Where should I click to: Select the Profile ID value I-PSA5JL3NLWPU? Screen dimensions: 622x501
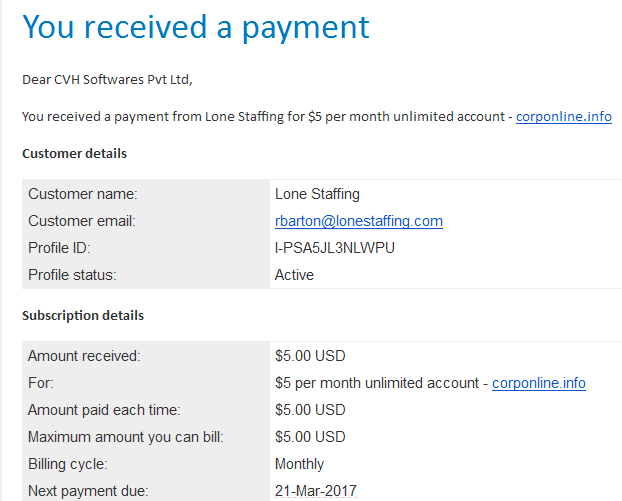pos(334,248)
